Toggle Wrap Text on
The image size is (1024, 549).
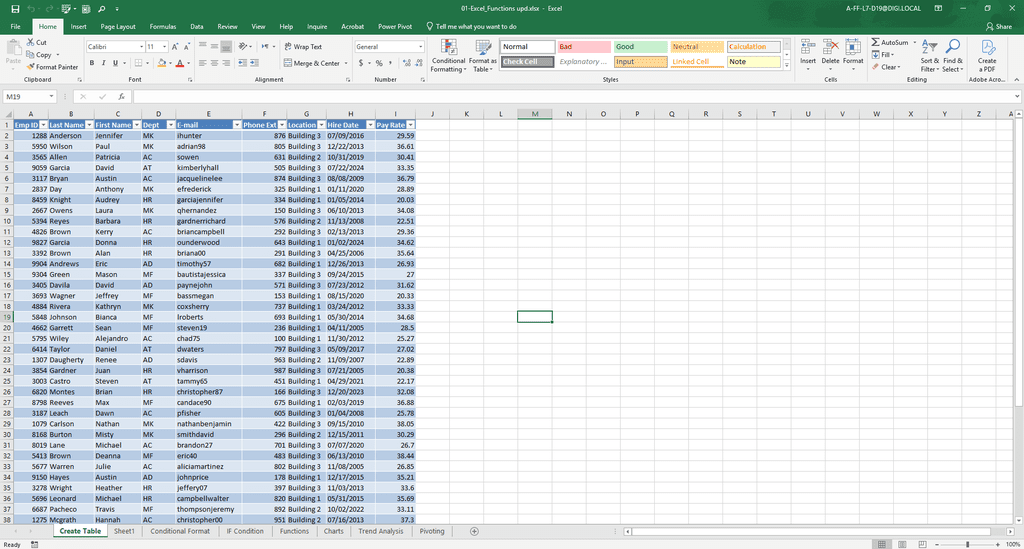click(x=303, y=46)
